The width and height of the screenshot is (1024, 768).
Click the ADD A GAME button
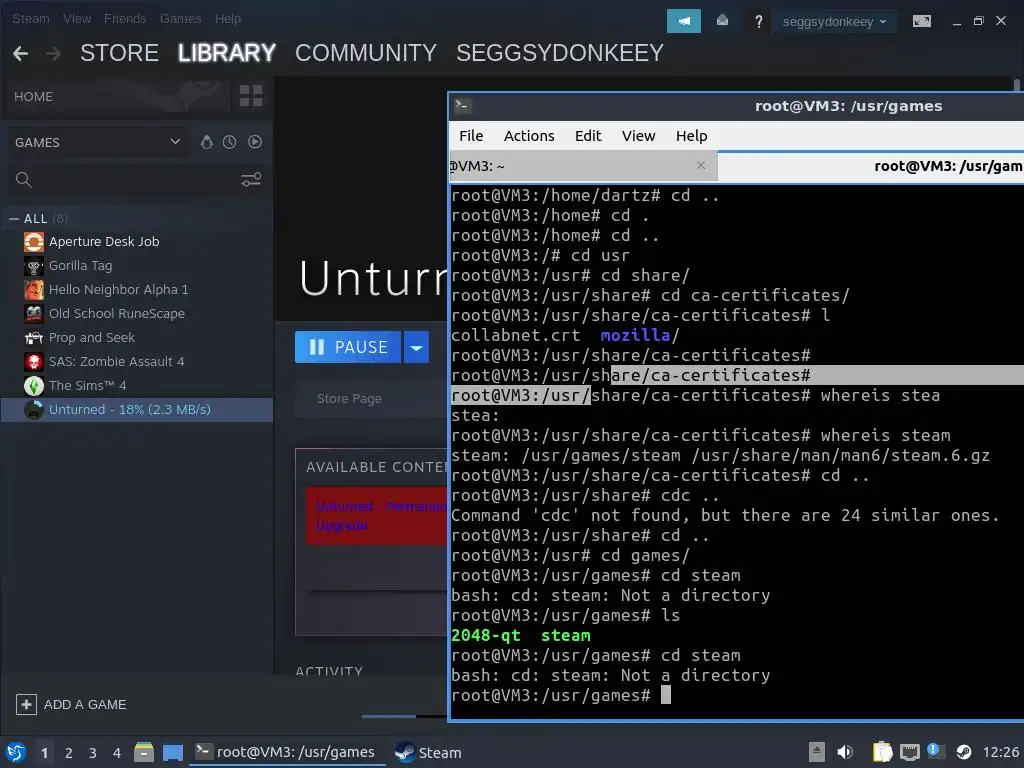pos(71,705)
